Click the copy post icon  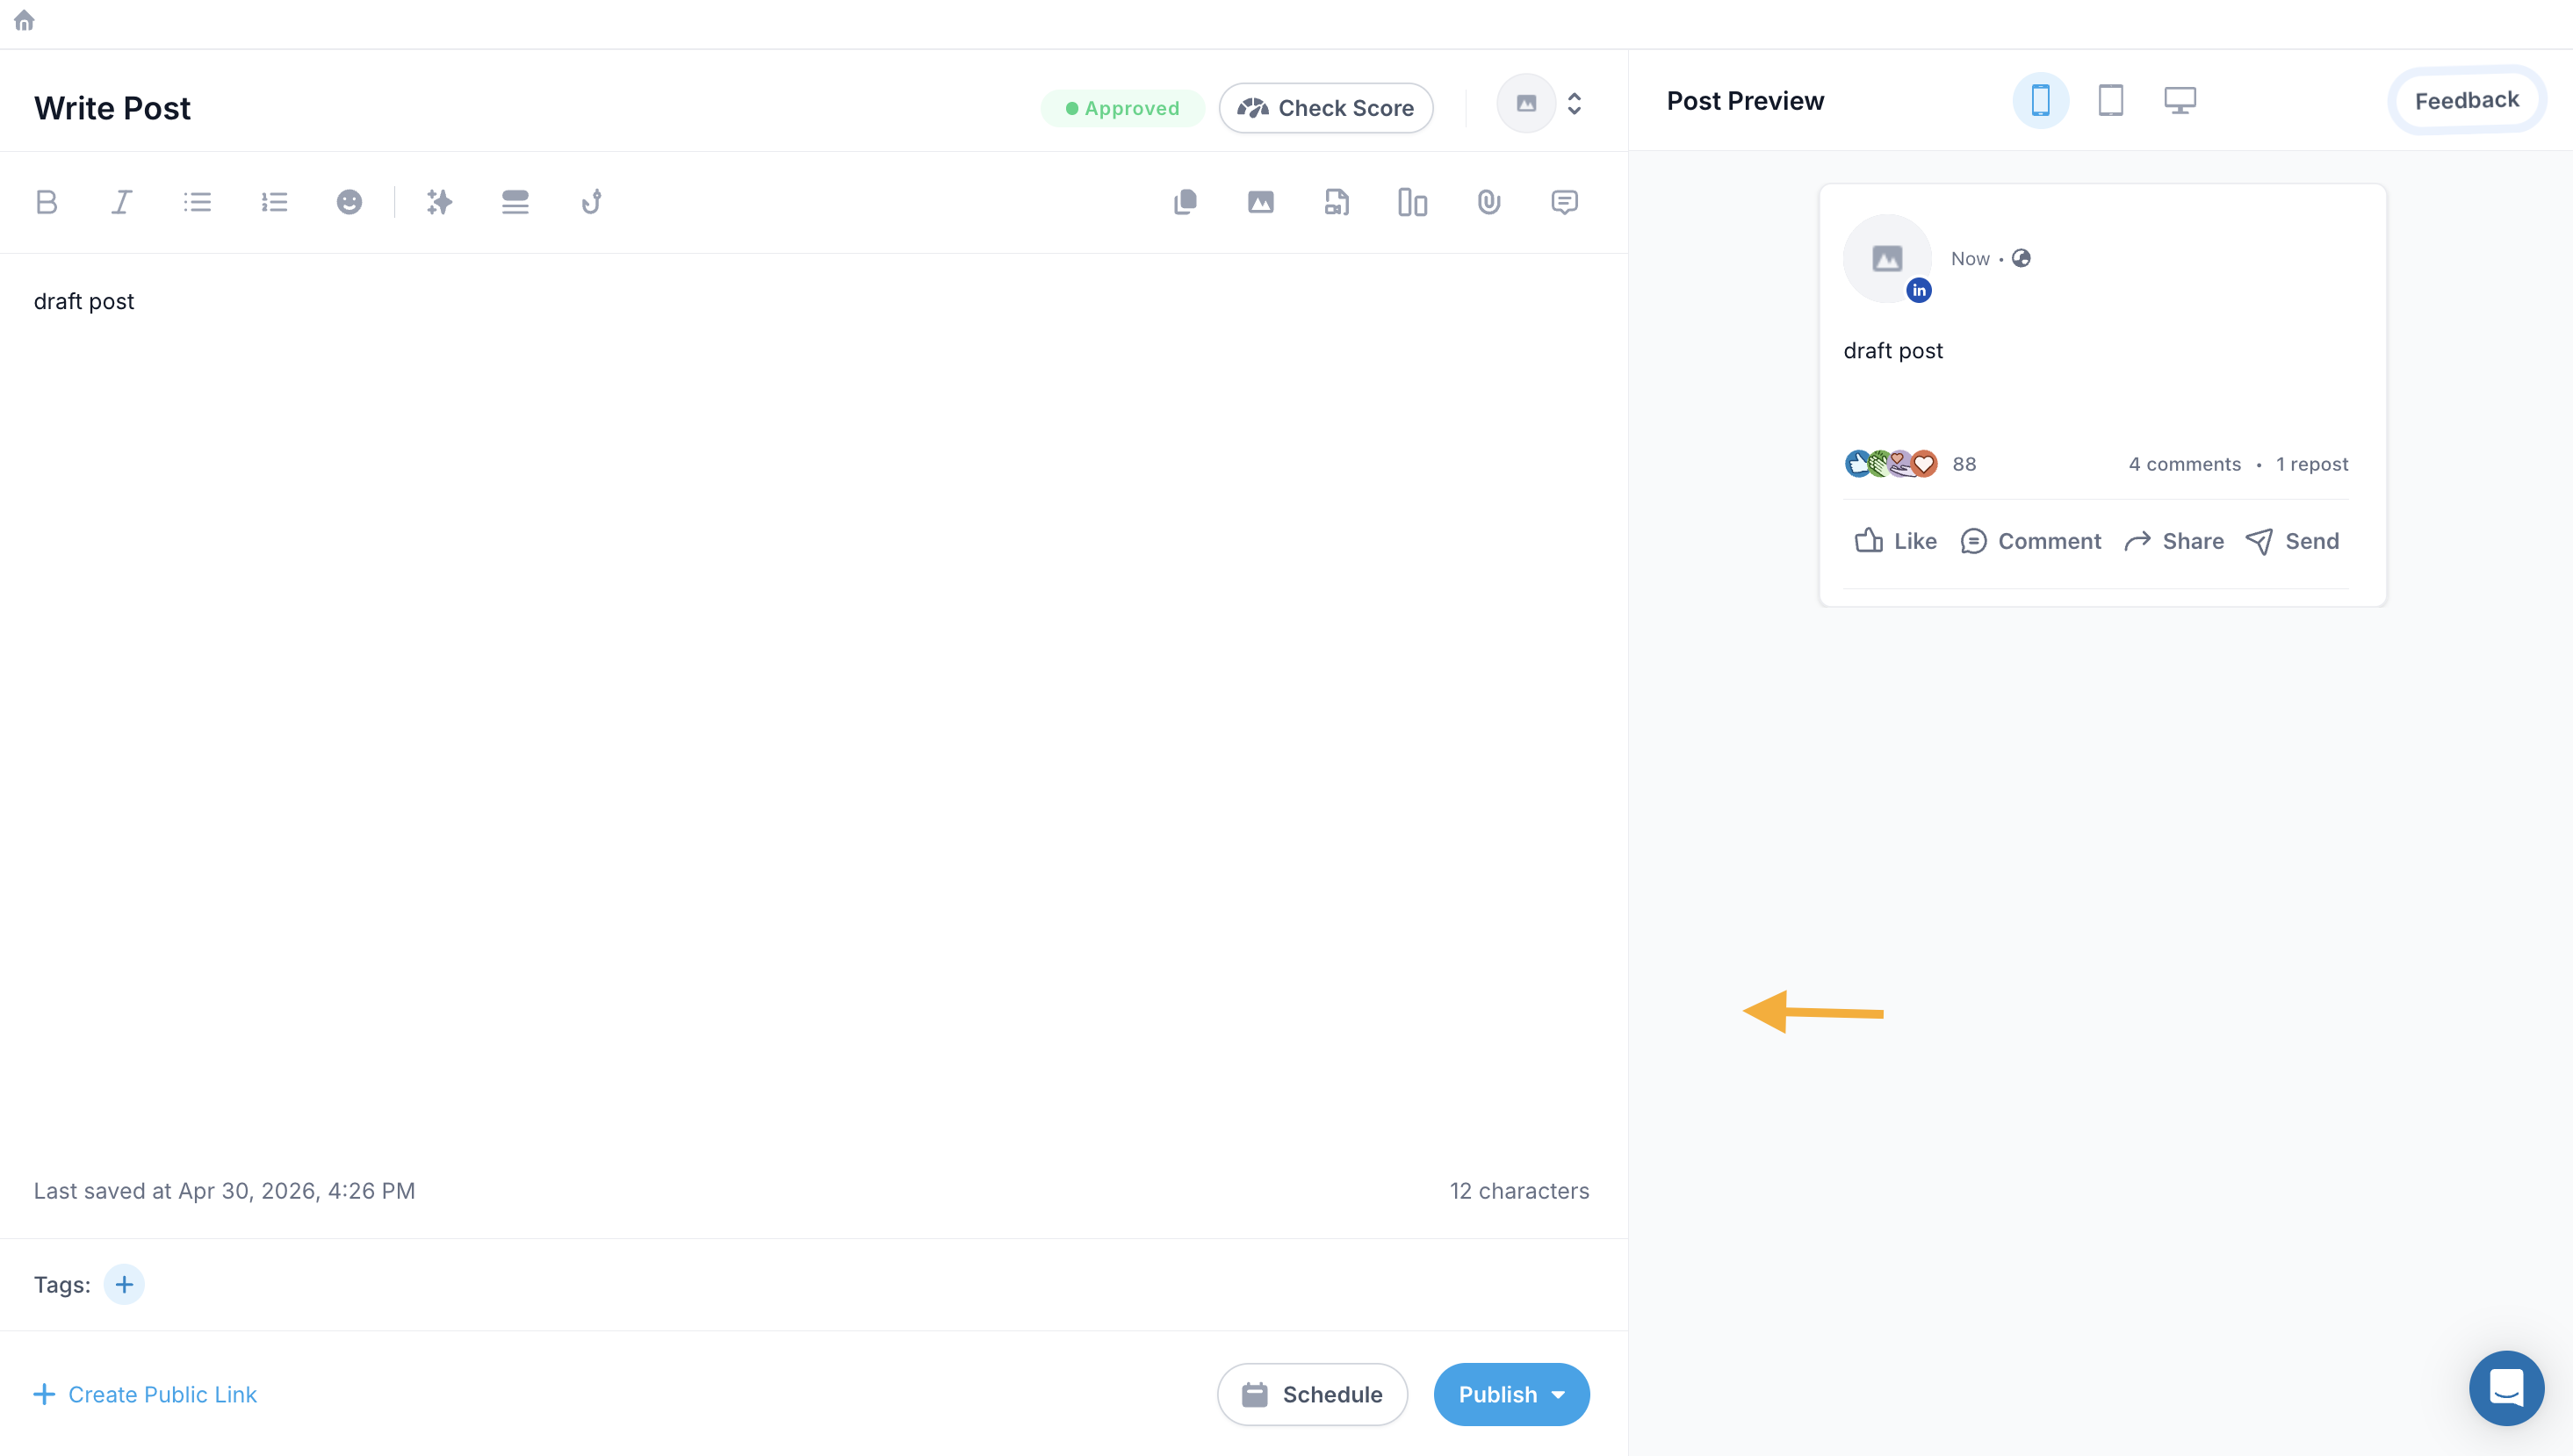1185,202
